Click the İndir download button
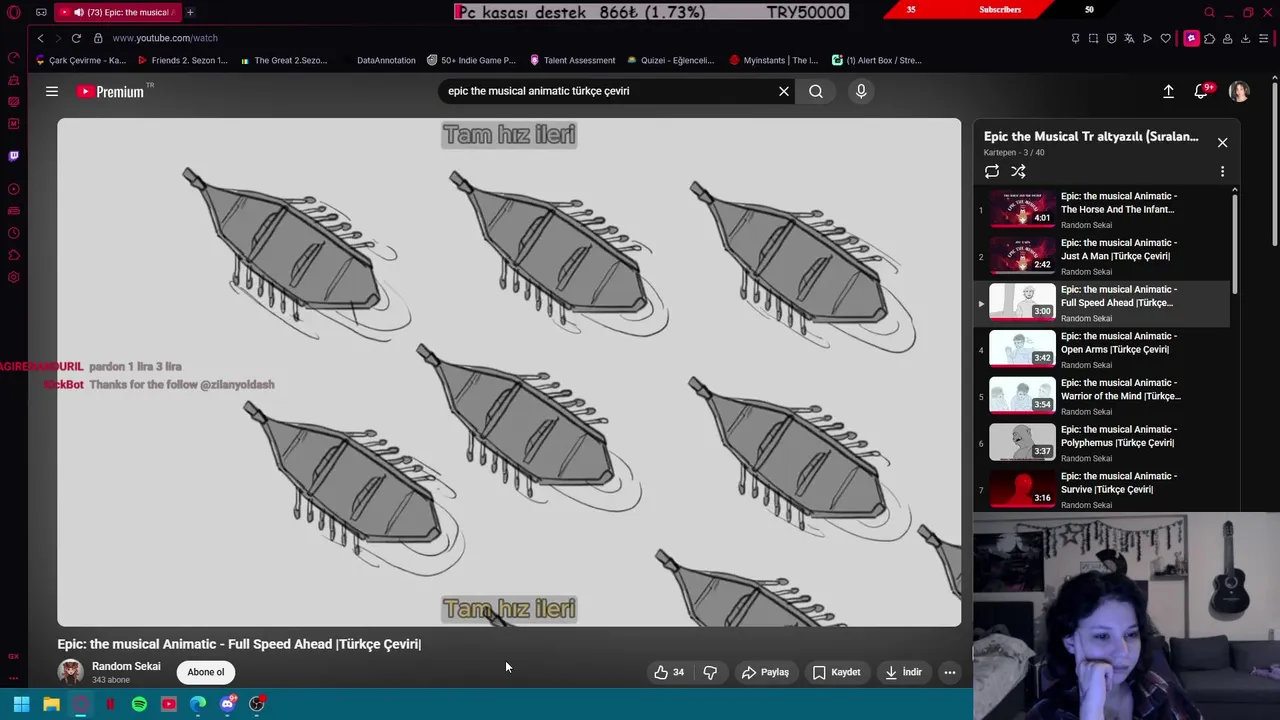Viewport: 1280px width, 720px height. 903,672
